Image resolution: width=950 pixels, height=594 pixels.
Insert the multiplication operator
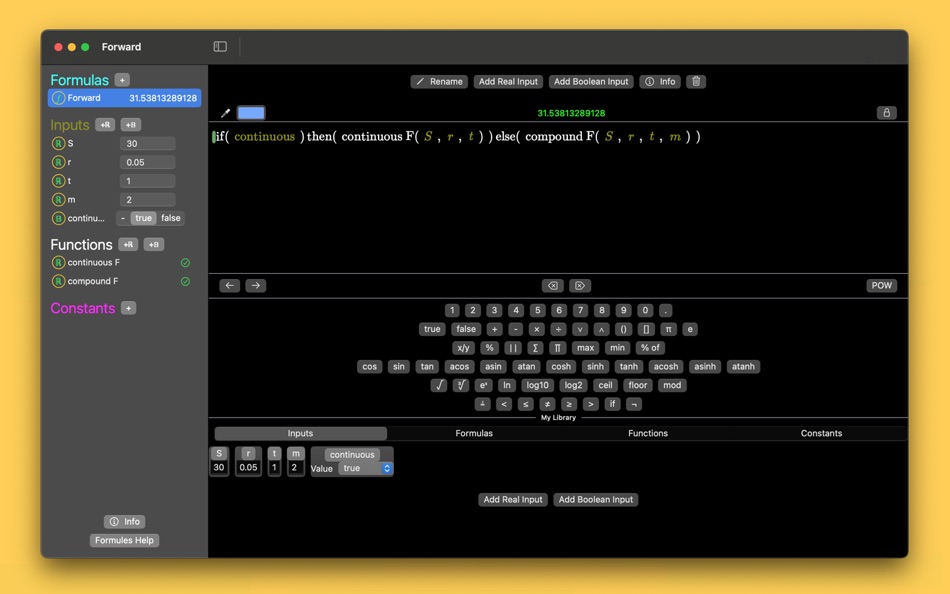536,329
